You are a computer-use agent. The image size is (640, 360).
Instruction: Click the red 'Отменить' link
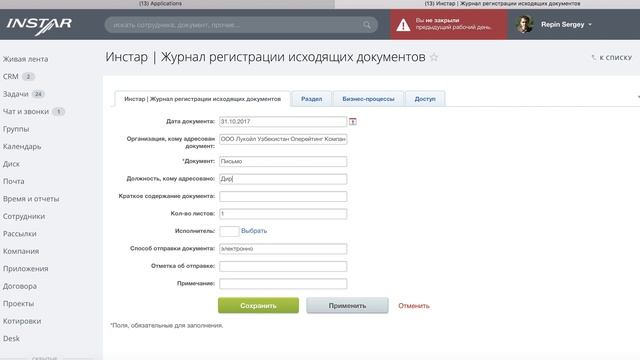[414, 306]
